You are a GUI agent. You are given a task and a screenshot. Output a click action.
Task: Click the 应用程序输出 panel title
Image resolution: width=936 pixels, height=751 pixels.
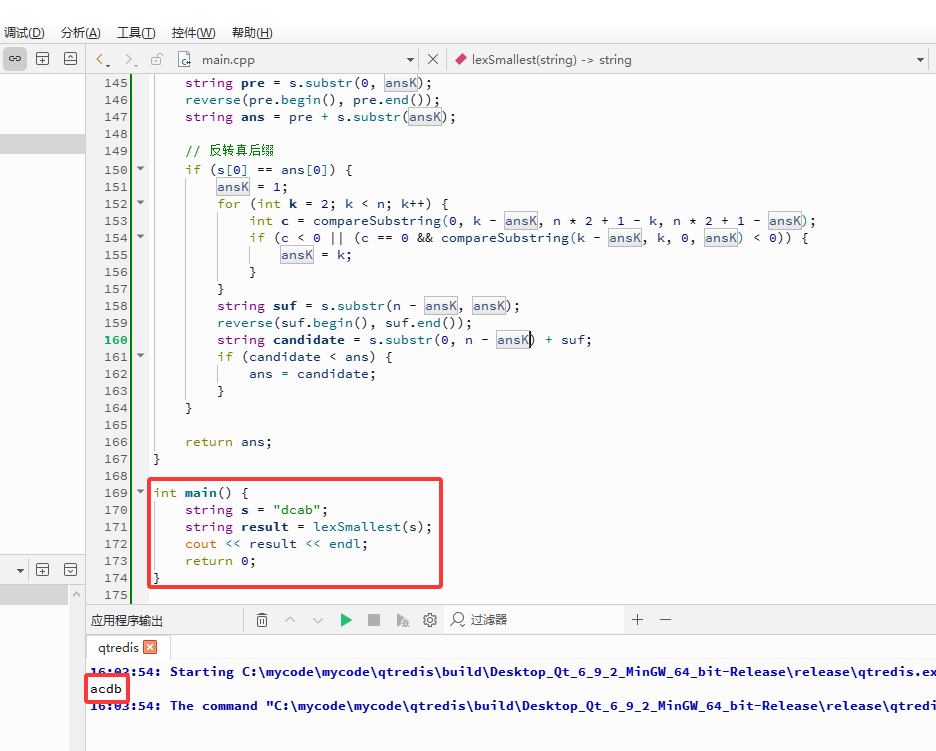(127, 621)
